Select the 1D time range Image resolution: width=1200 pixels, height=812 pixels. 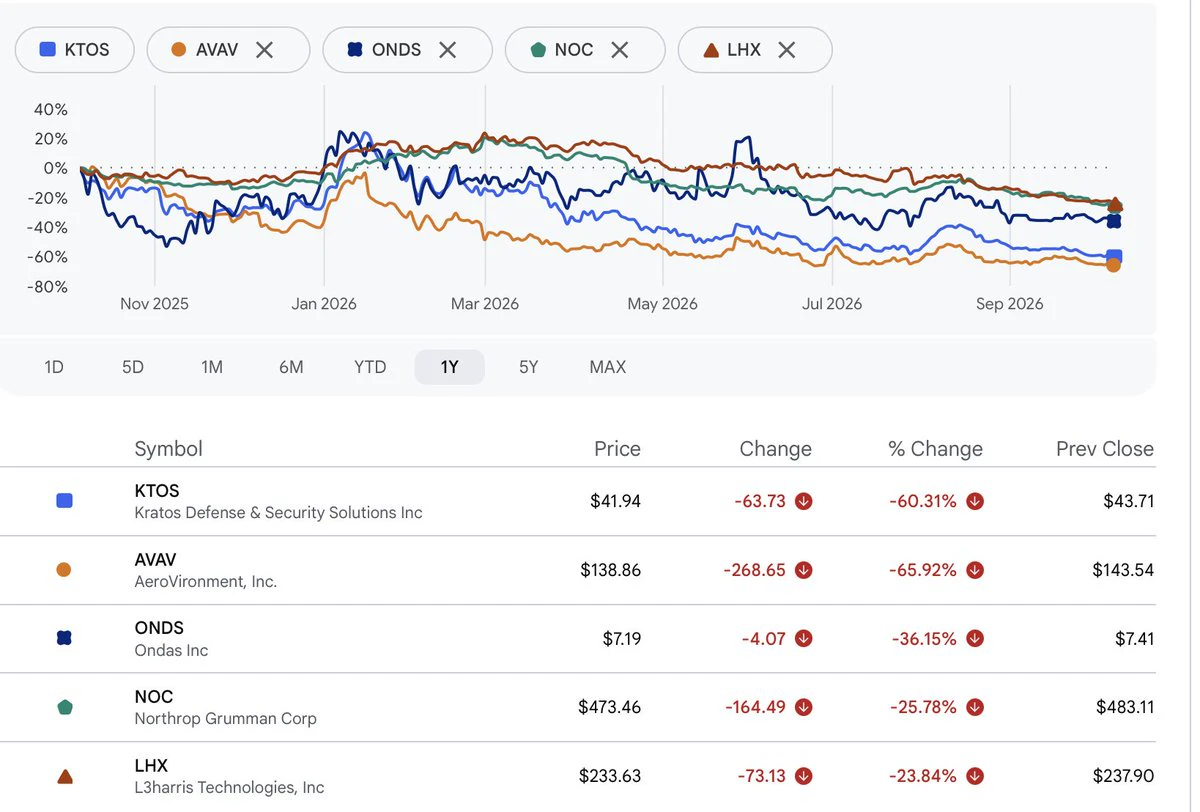pos(54,367)
